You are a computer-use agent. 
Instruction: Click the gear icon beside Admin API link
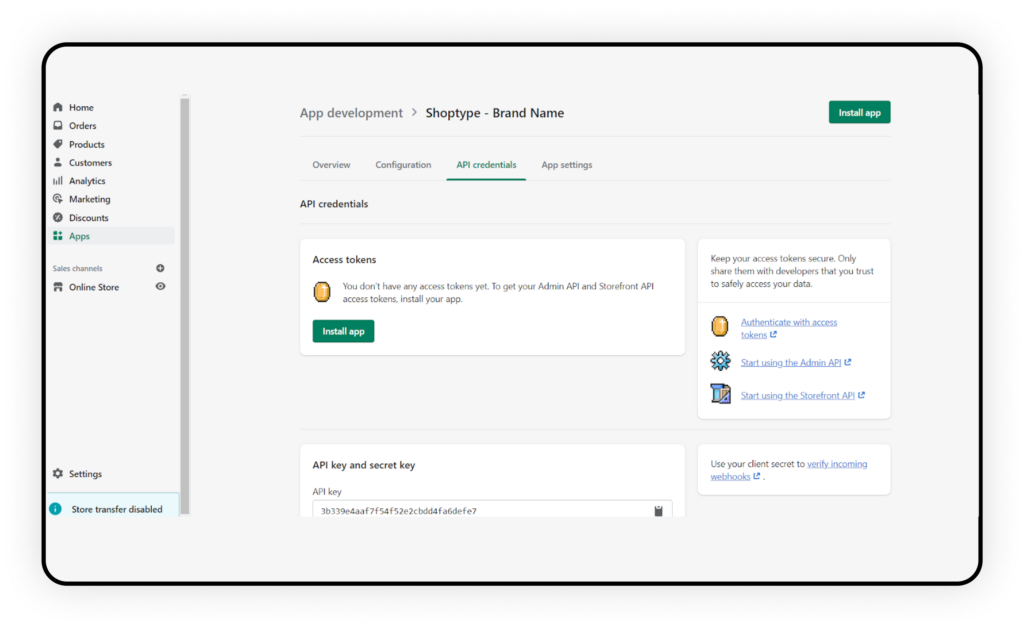coord(720,360)
